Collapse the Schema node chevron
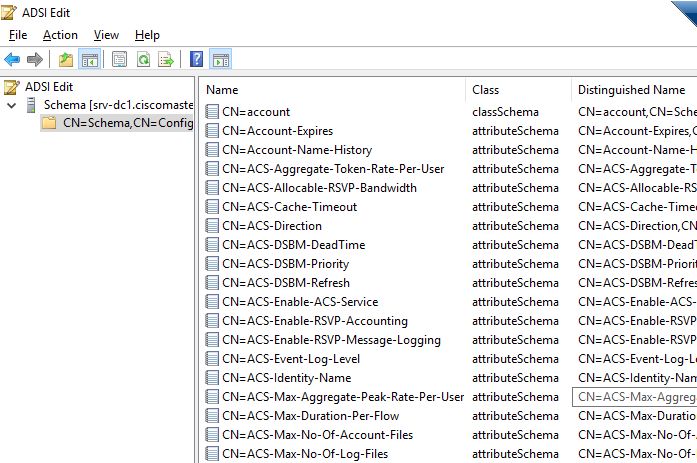The height and width of the screenshot is (463, 697). pos(12,105)
